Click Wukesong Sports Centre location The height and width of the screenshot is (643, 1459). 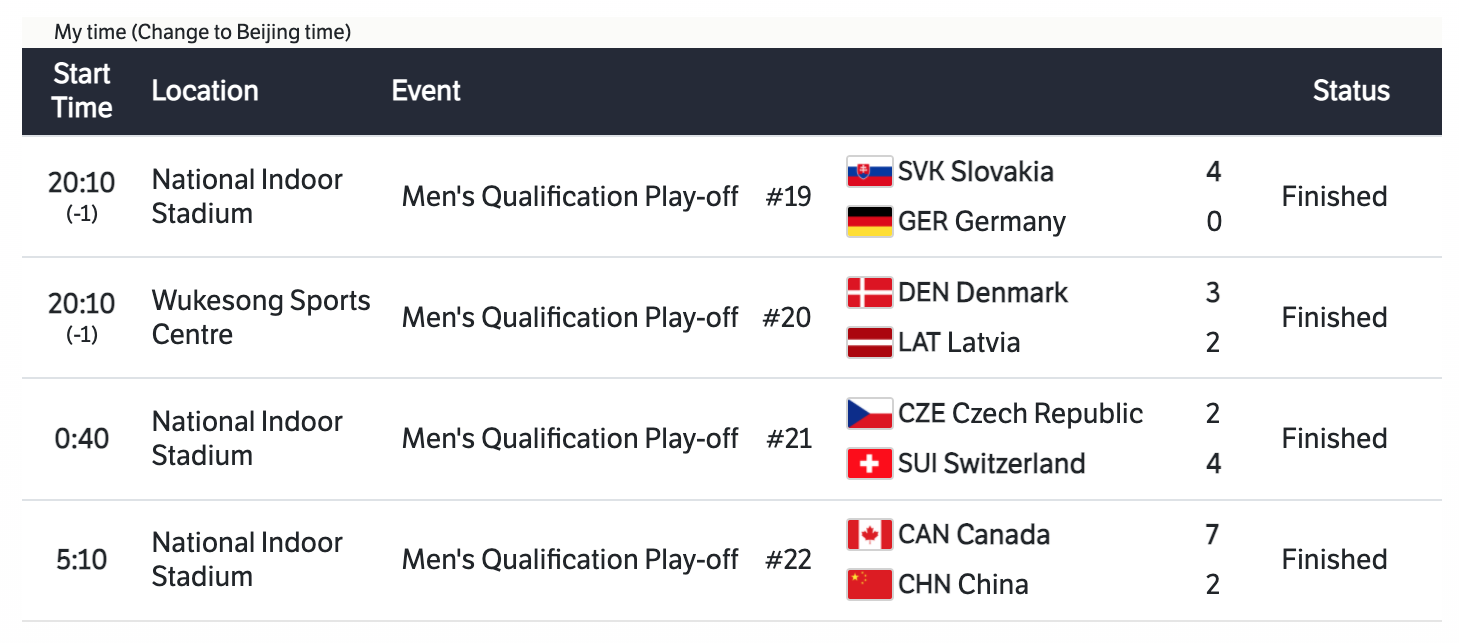coord(260,318)
